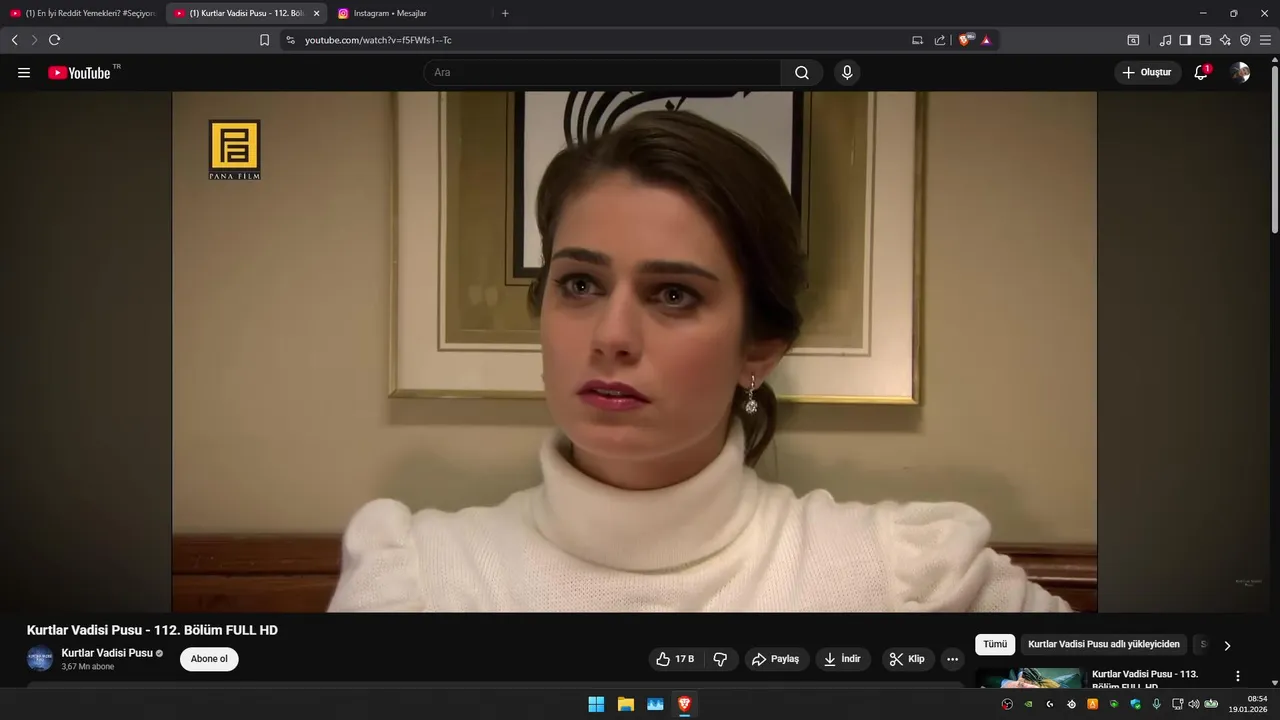Open Leo AI sparkle icon
This screenshot has height=720, width=1280.
pyautogui.click(x=1225, y=40)
